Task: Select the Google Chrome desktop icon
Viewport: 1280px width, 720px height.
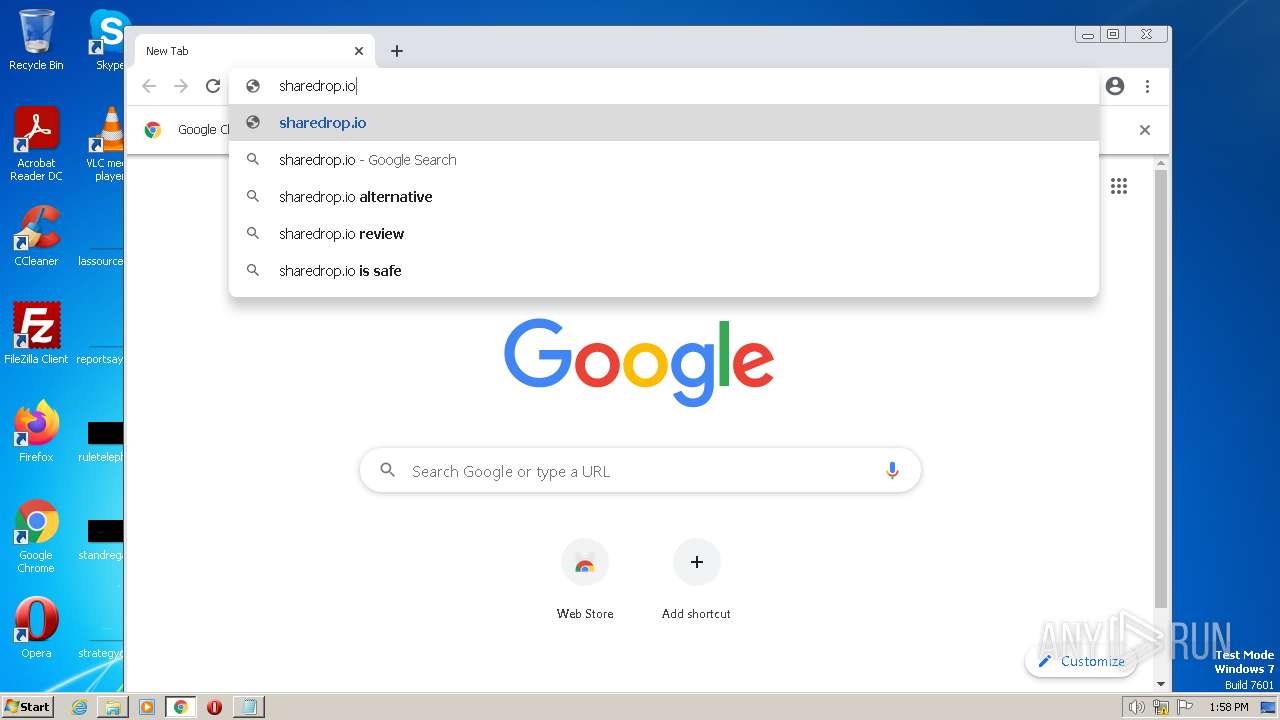Action: click(x=36, y=537)
